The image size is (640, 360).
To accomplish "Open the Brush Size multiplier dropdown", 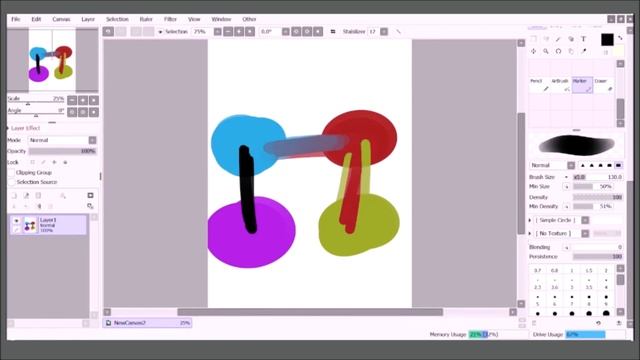I will [x=566, y=177].
